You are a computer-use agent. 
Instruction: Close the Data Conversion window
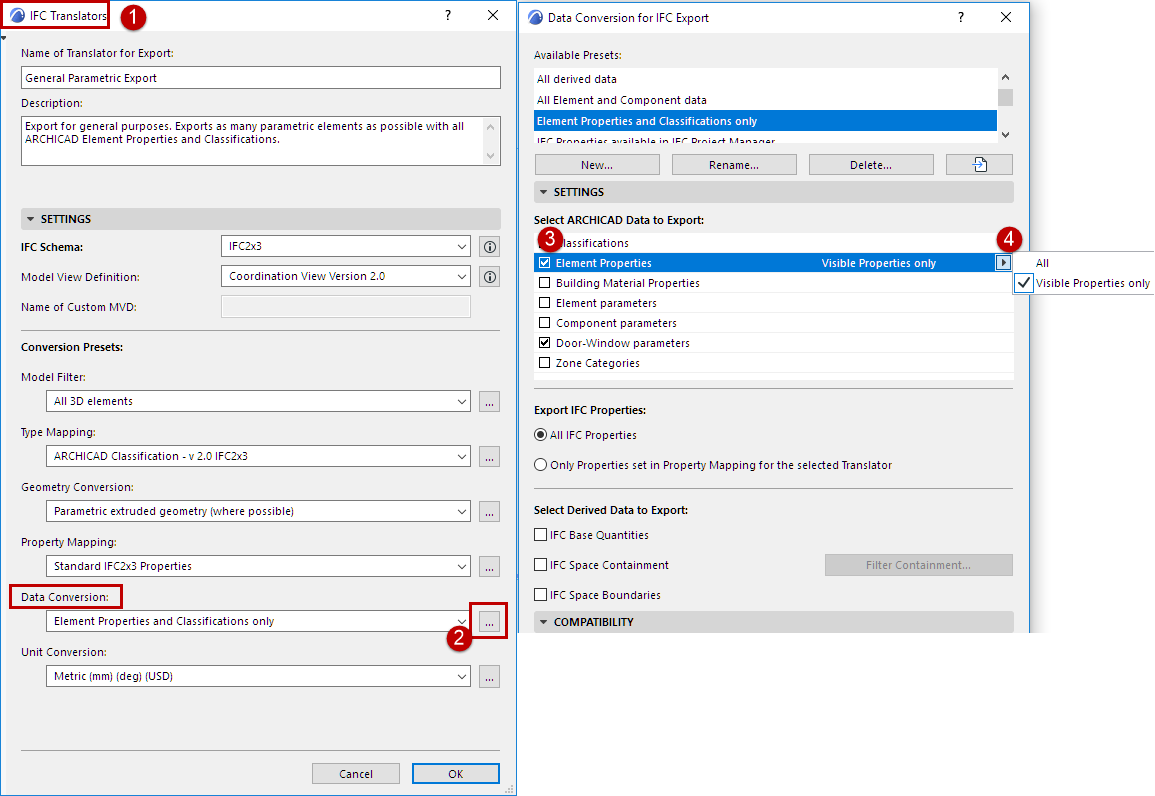(1005, 18)
